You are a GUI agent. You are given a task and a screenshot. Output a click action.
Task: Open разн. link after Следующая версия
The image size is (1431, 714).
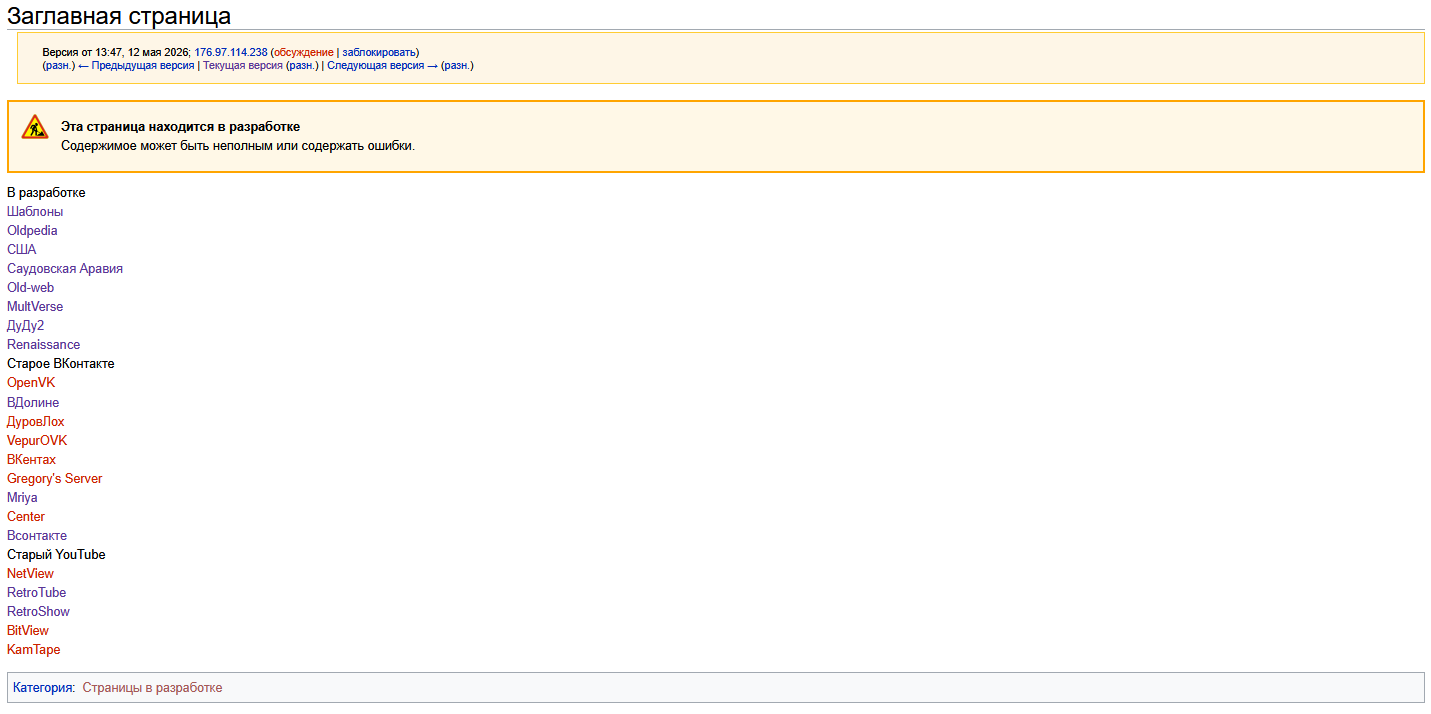(x=457, y=65)
